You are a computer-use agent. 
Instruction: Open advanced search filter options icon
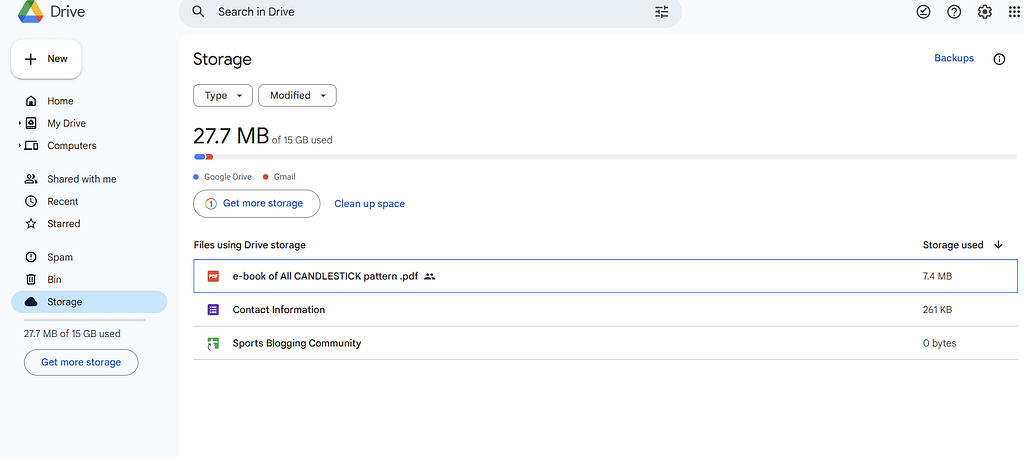click(x=662, y=12)
